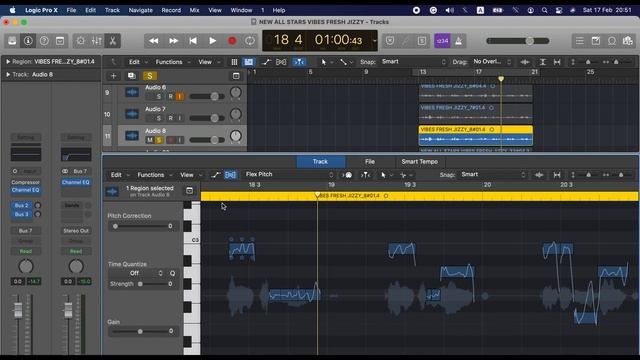Viewport: 640px width, 360px height.
Task: Open the Navigate menu
Action: click(140, 10)
